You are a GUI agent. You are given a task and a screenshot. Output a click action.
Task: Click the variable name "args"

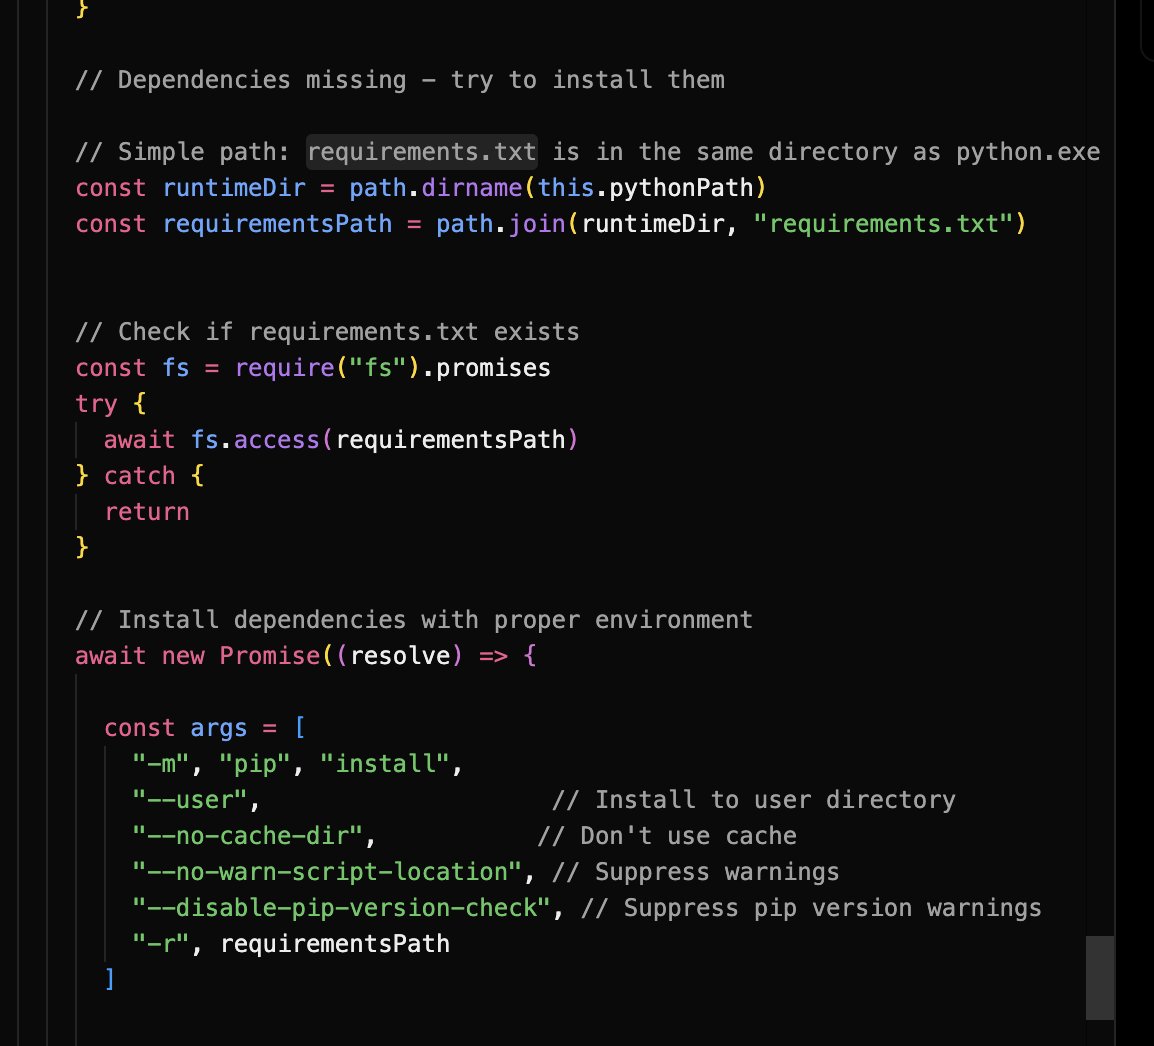[219, 728]
